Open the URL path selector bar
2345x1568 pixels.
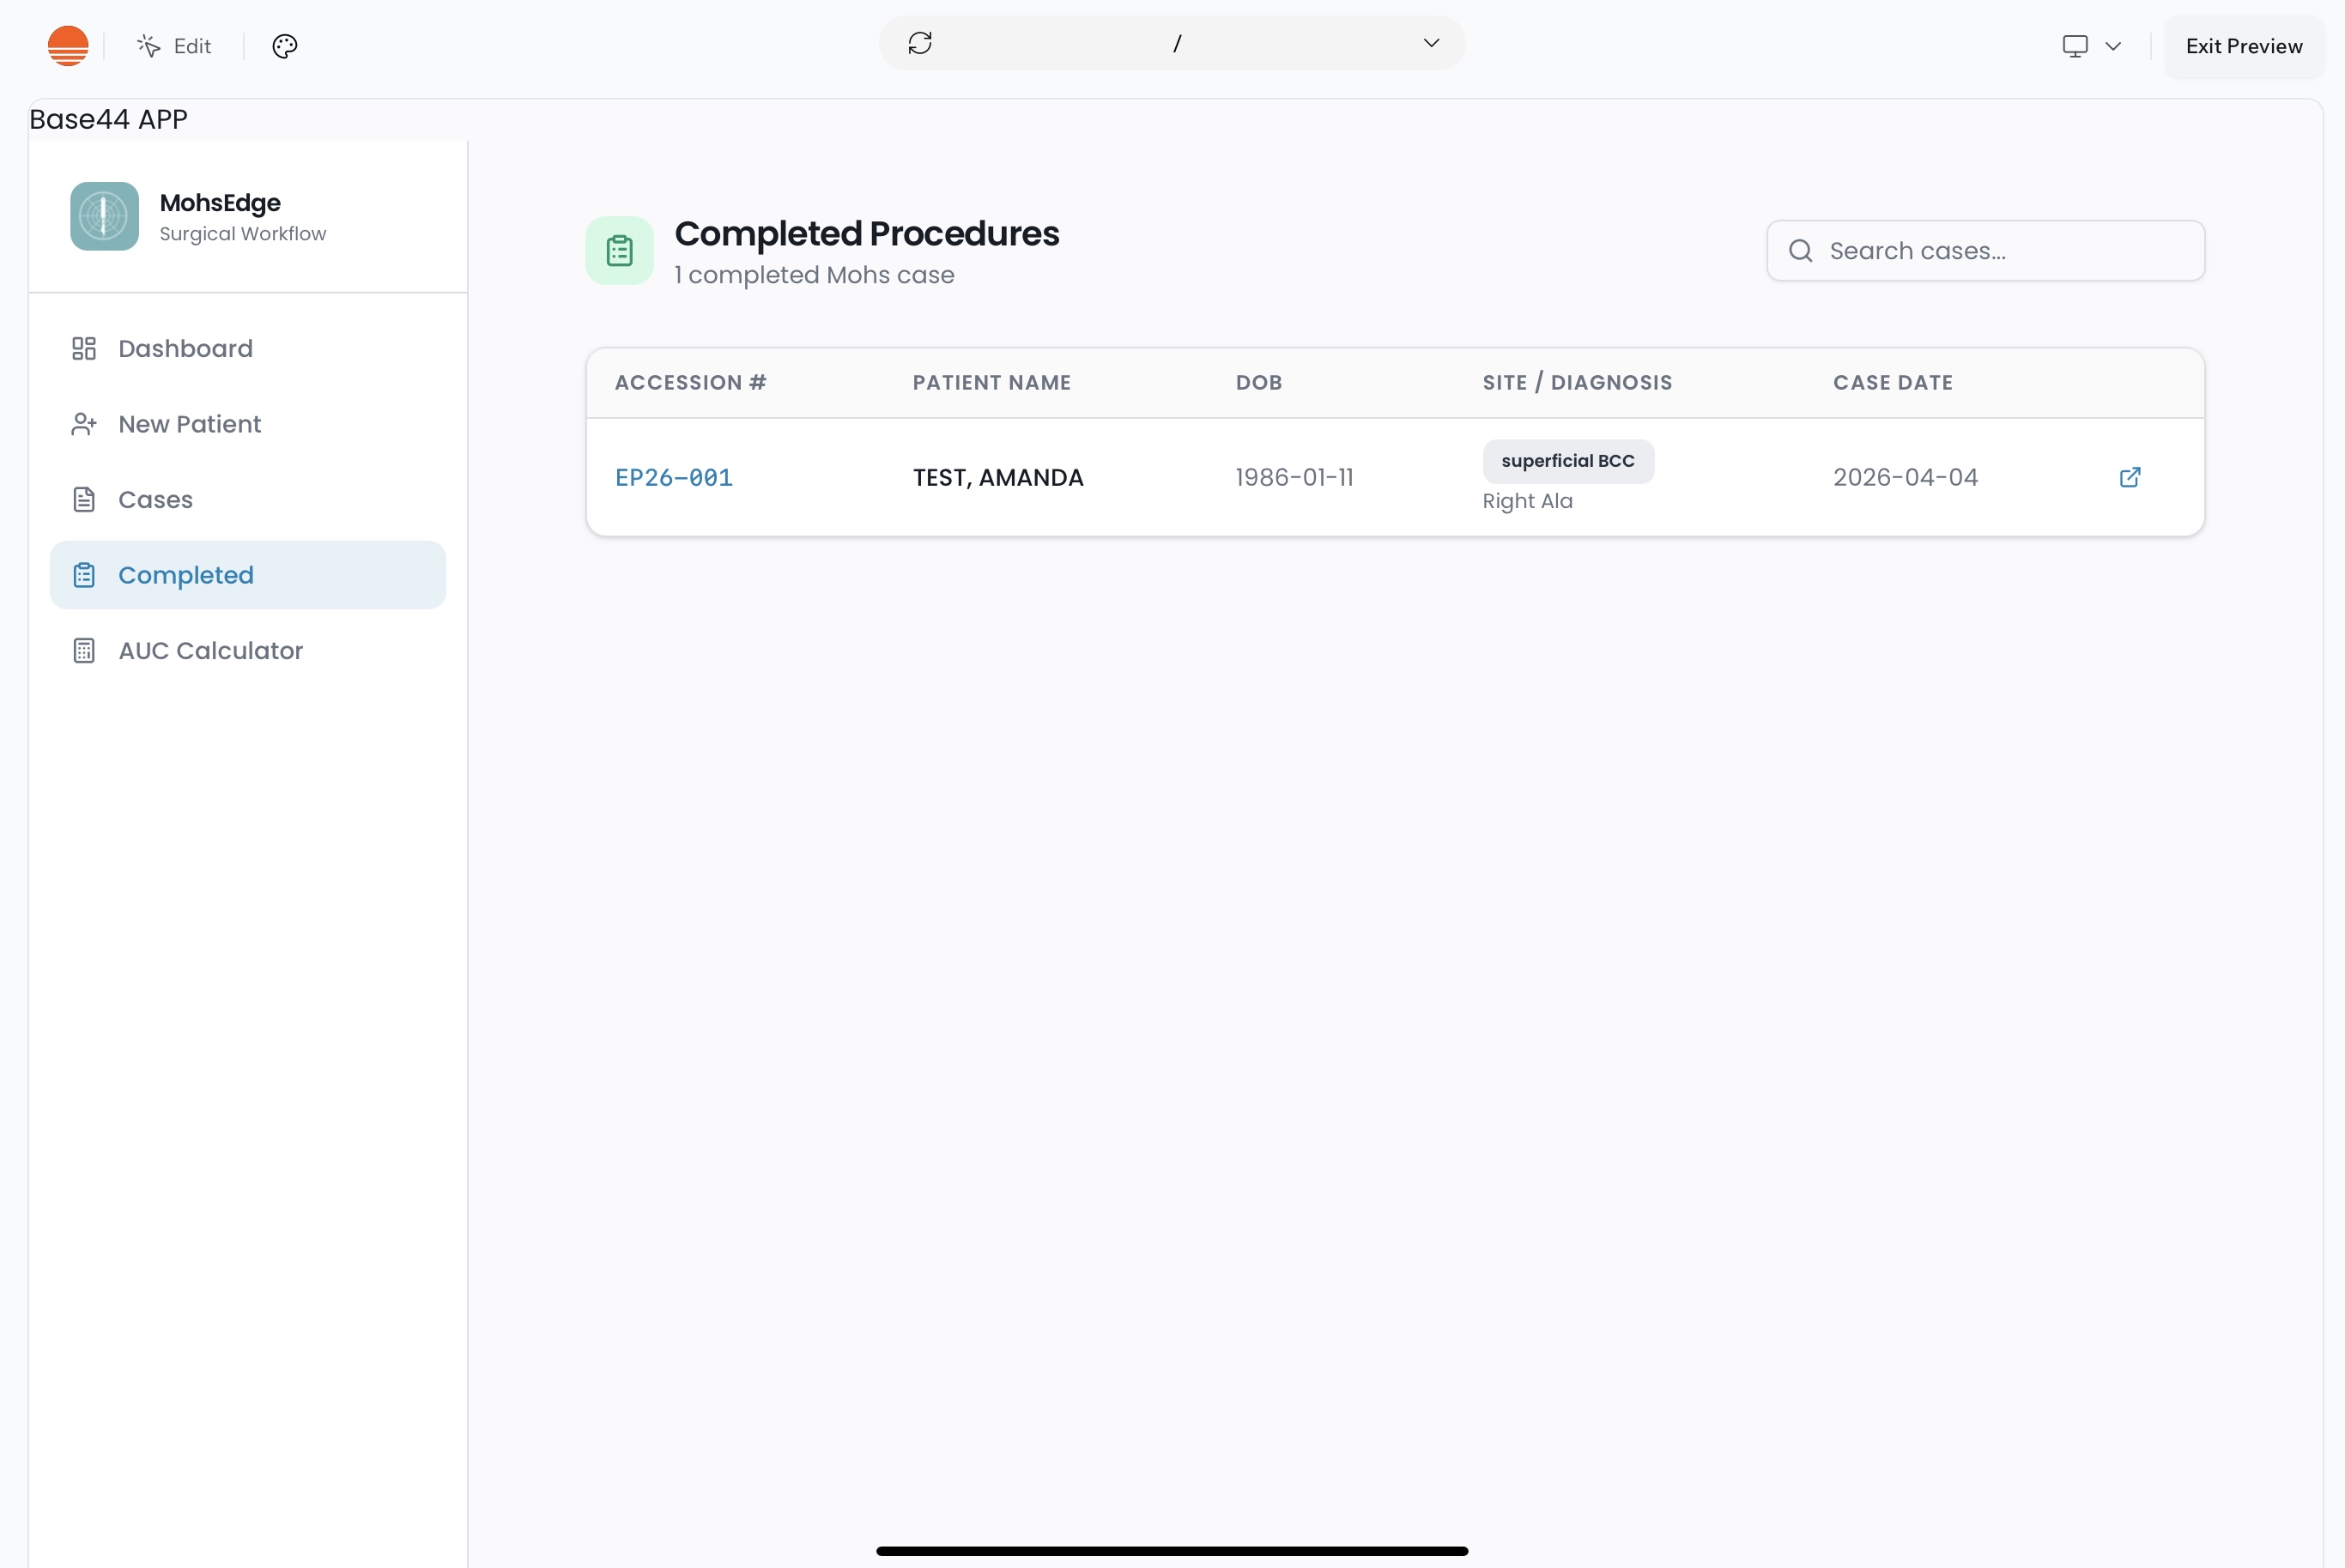point(1176,43)
